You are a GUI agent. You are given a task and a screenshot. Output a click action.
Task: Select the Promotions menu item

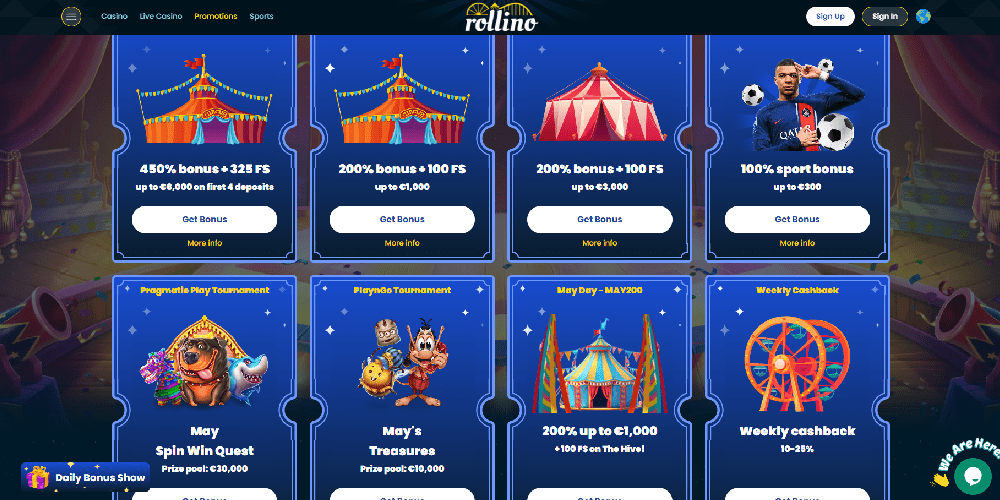(x=216, y=17)
